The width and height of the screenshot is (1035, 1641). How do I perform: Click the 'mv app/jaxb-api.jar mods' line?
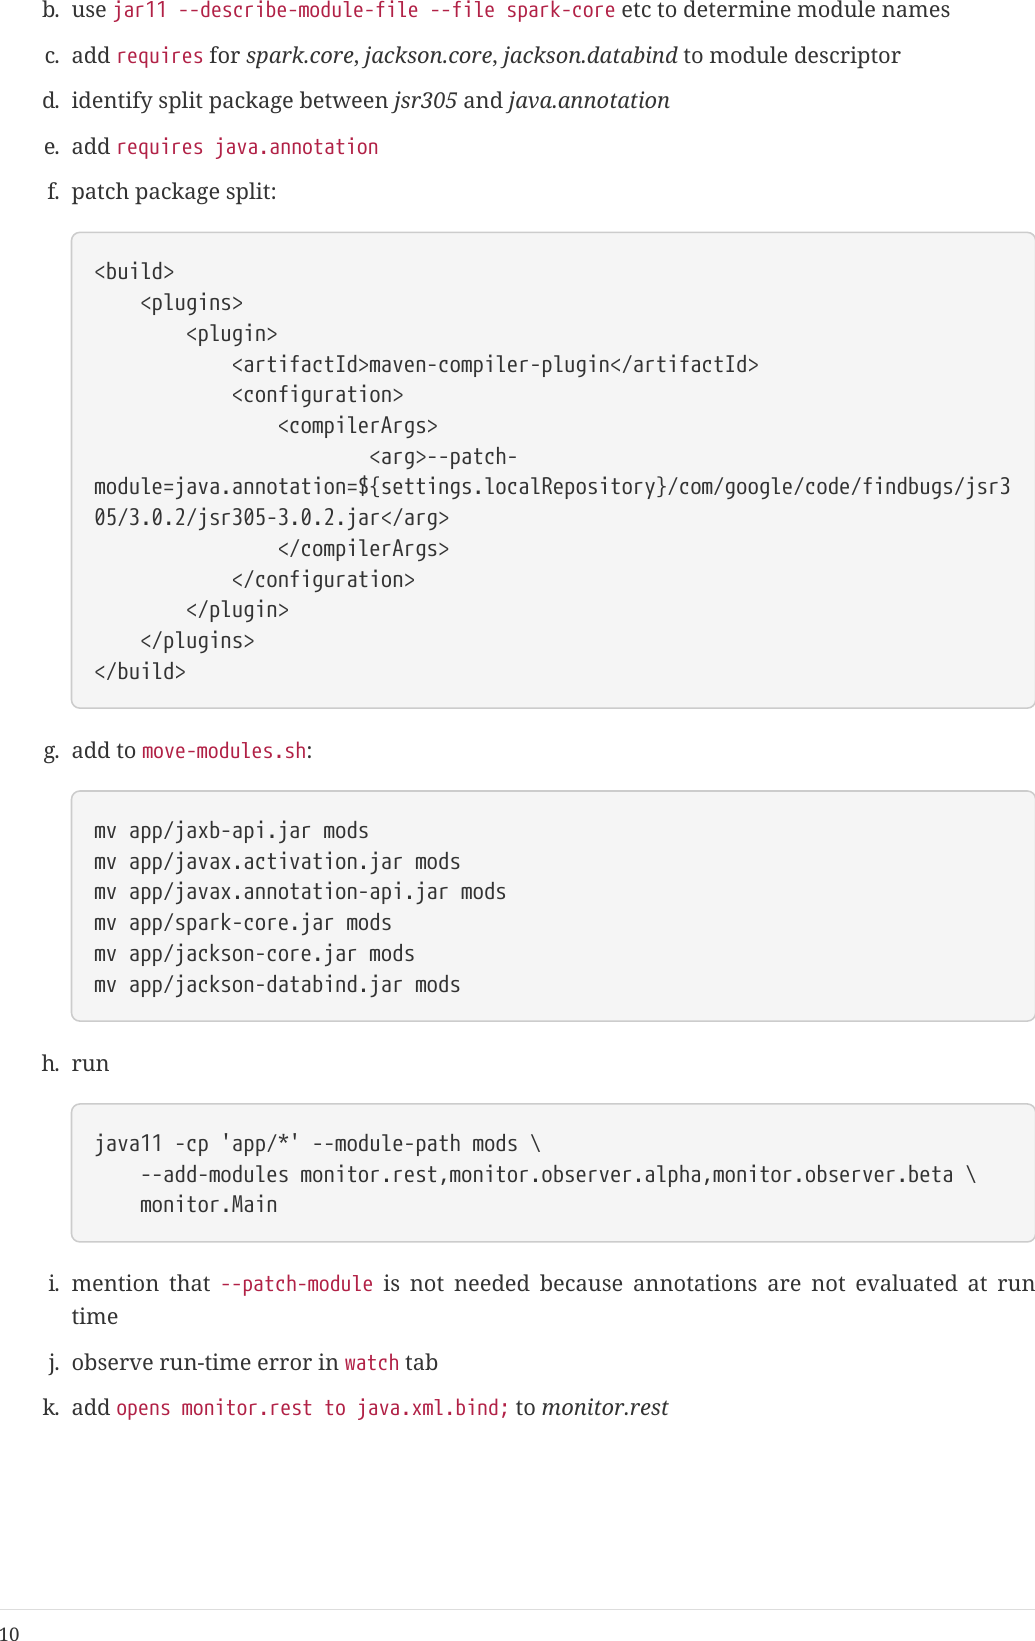tap(231, 831)
